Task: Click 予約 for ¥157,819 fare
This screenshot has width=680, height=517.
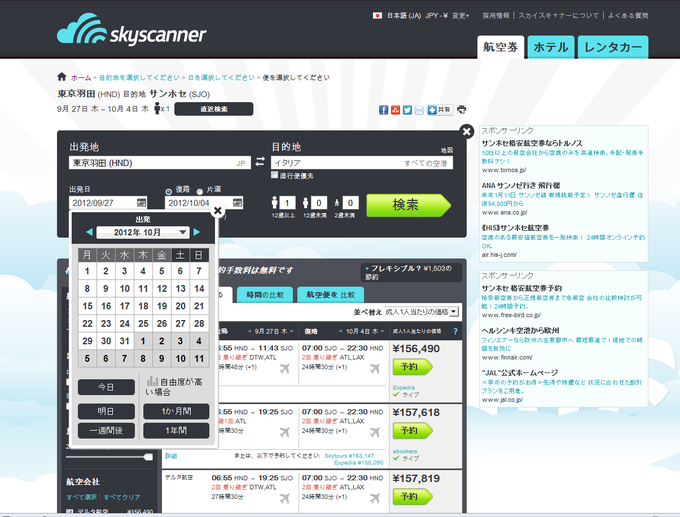Action: [x=412, y=496]
